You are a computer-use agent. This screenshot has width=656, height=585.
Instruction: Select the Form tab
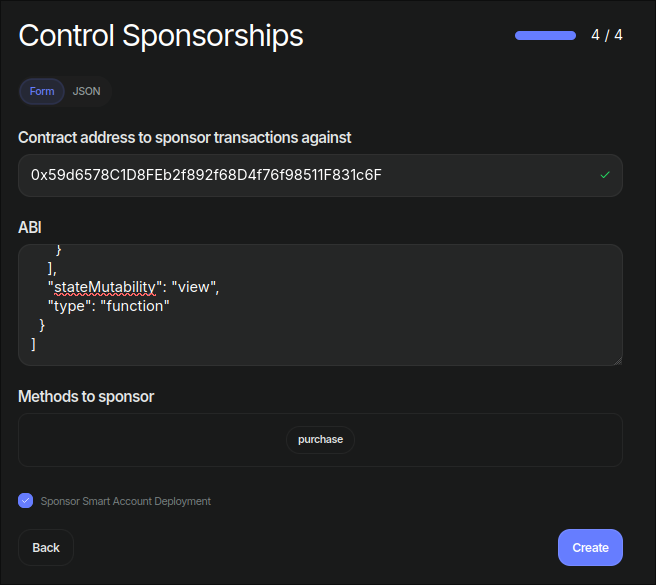42,91
